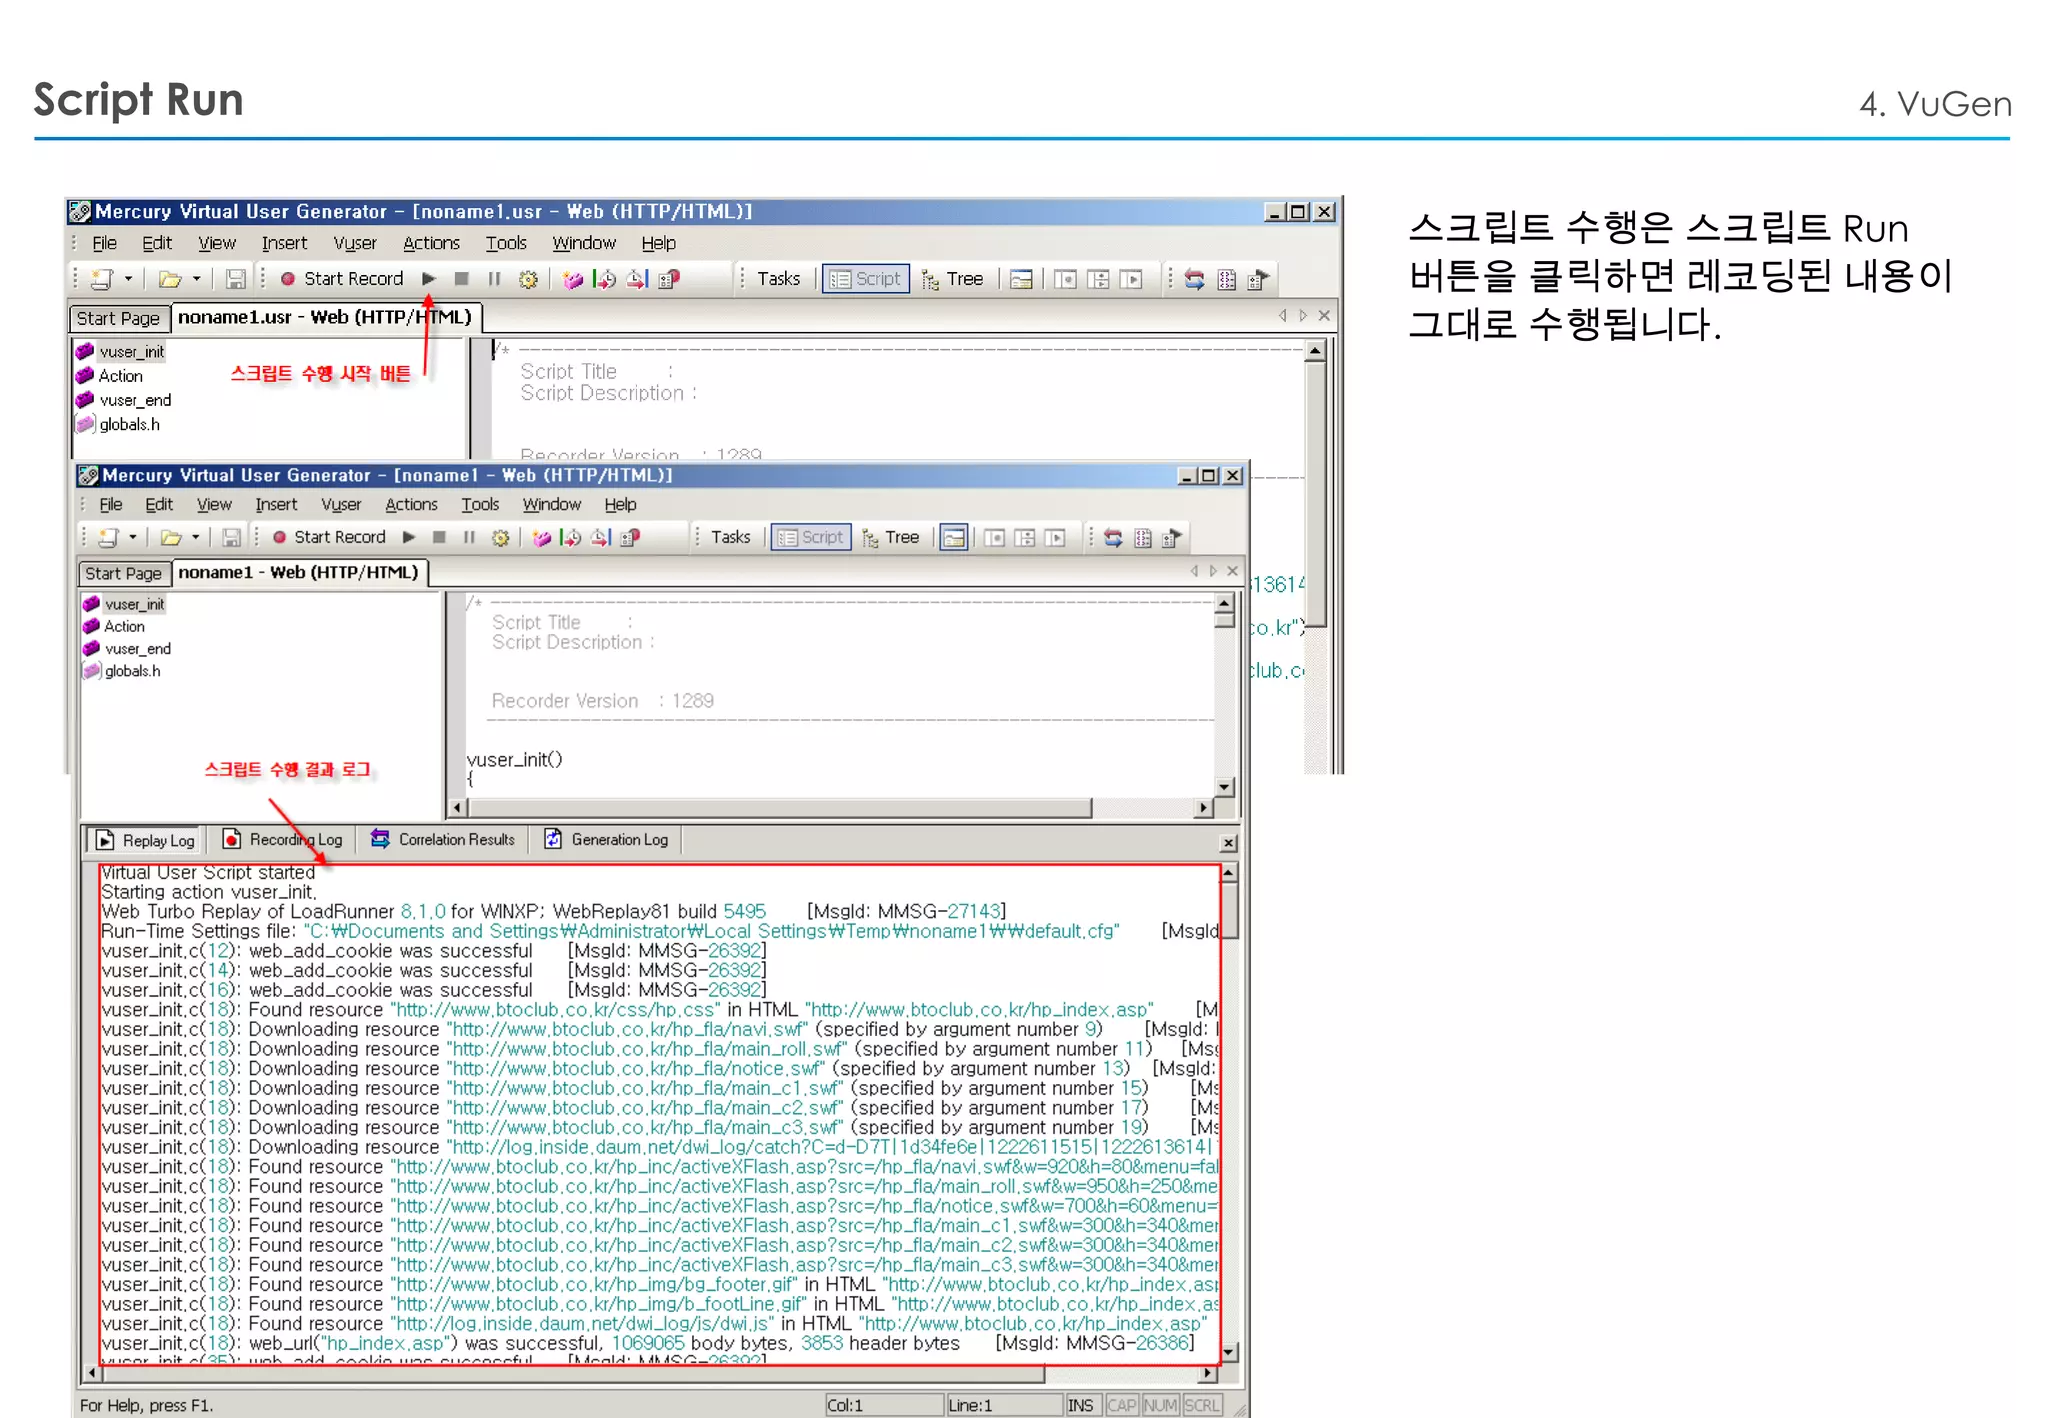Screen dimensions: 2048x1418
Task: Toggle the output window icon in front noname1 toolbar
Action: [x=955, y=538]
